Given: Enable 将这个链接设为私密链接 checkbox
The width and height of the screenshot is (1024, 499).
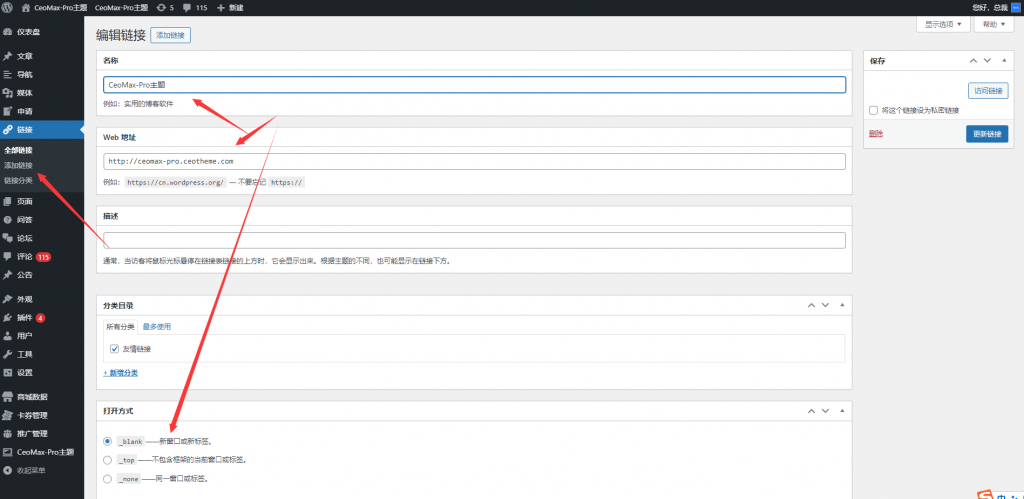Looking at the screenshot, I should click(874, 110).
